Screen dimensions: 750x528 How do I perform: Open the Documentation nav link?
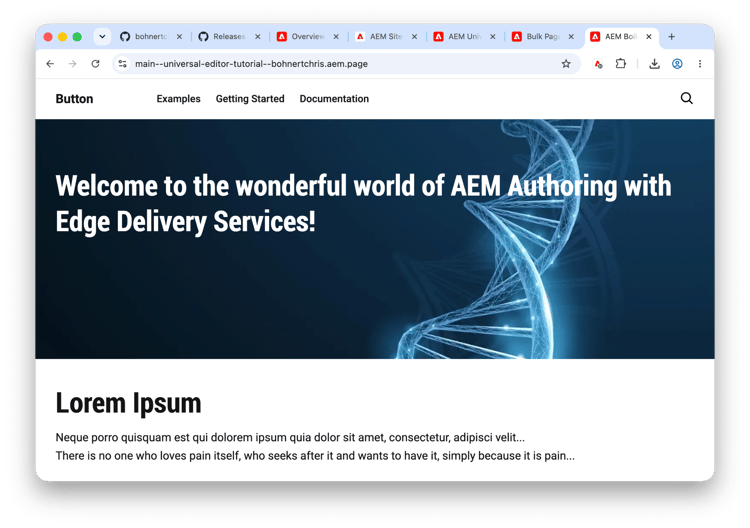point(334,99)
